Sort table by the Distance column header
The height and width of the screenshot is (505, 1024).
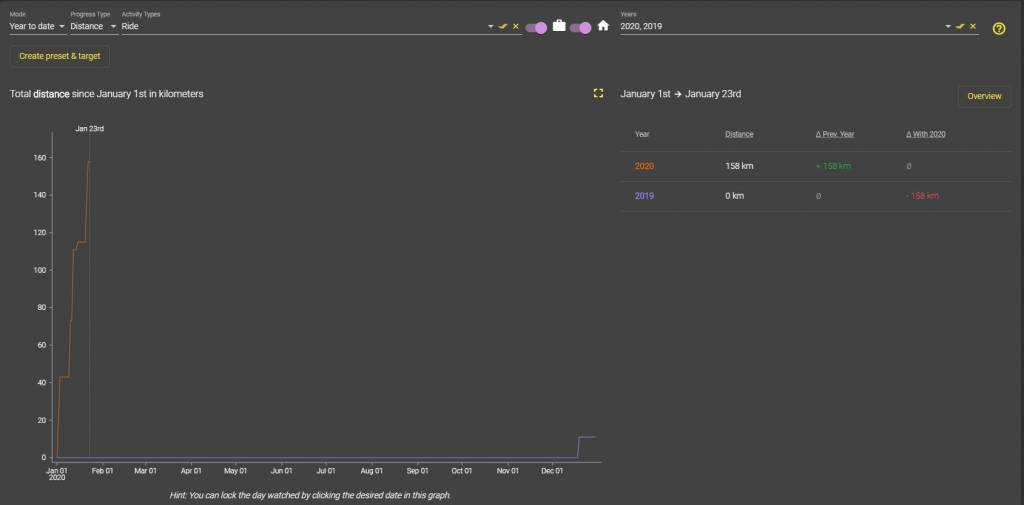(739, 134)
